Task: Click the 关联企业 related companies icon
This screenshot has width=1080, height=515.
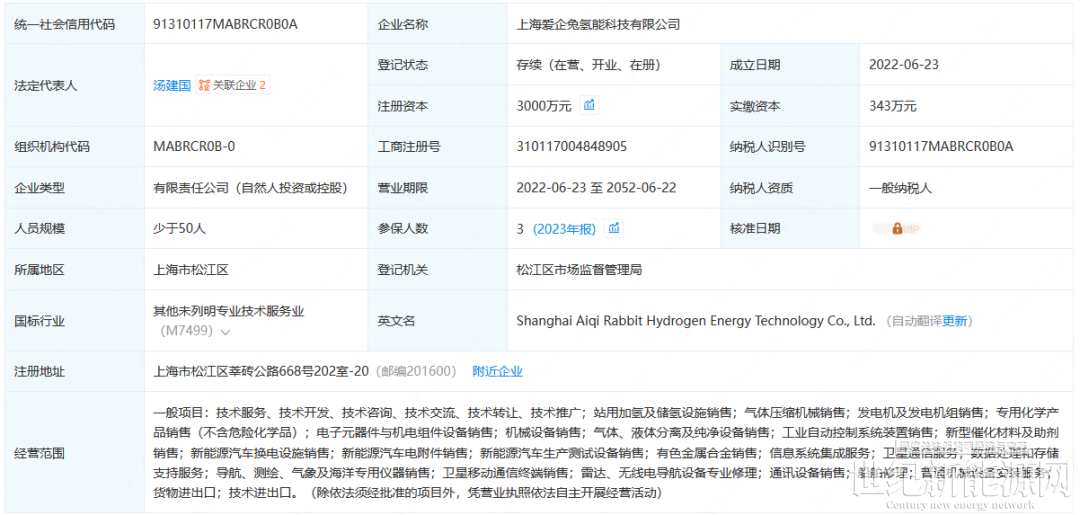Action: [x=204, y=86]
